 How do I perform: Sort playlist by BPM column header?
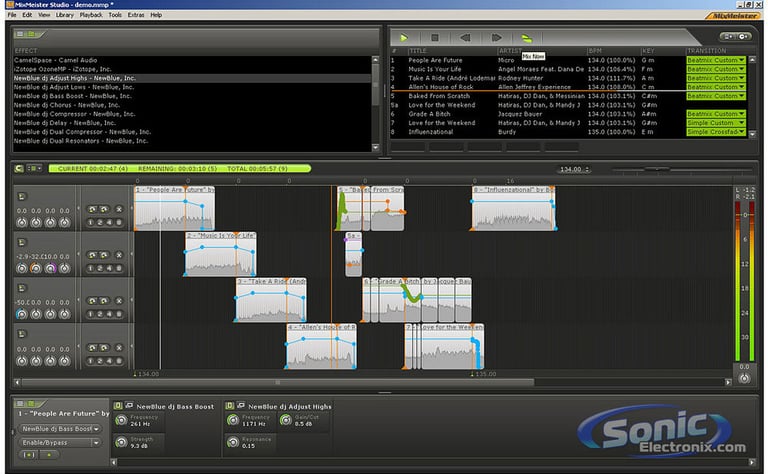595,51
